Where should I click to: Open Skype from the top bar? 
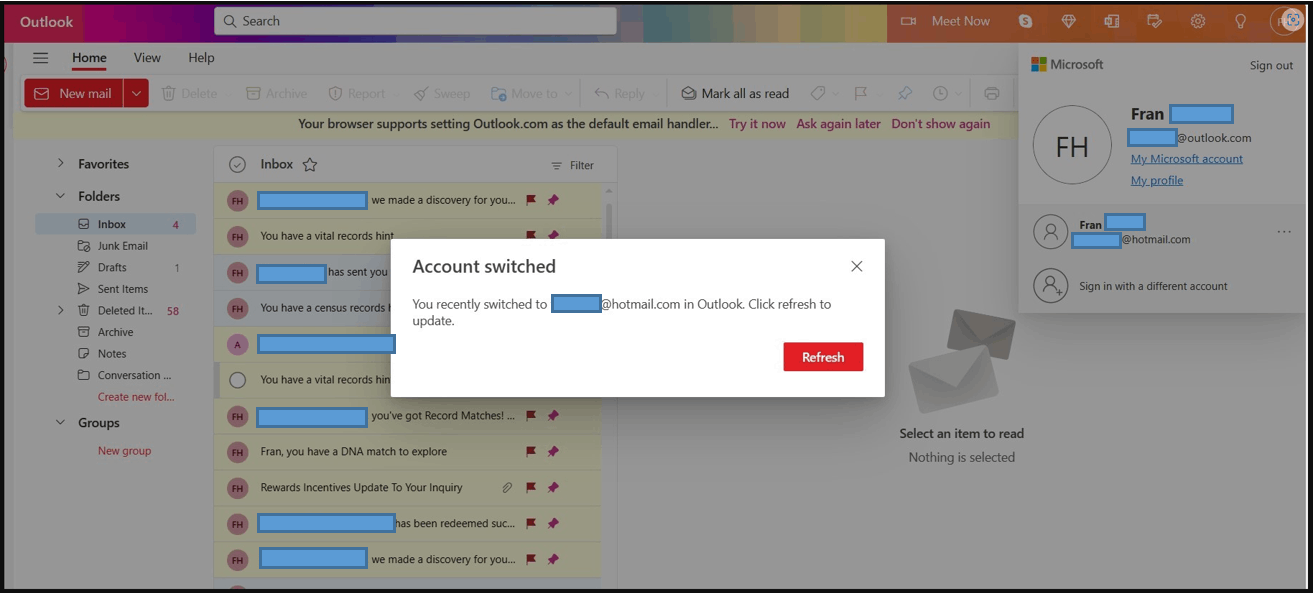[x=1025, y=21]
